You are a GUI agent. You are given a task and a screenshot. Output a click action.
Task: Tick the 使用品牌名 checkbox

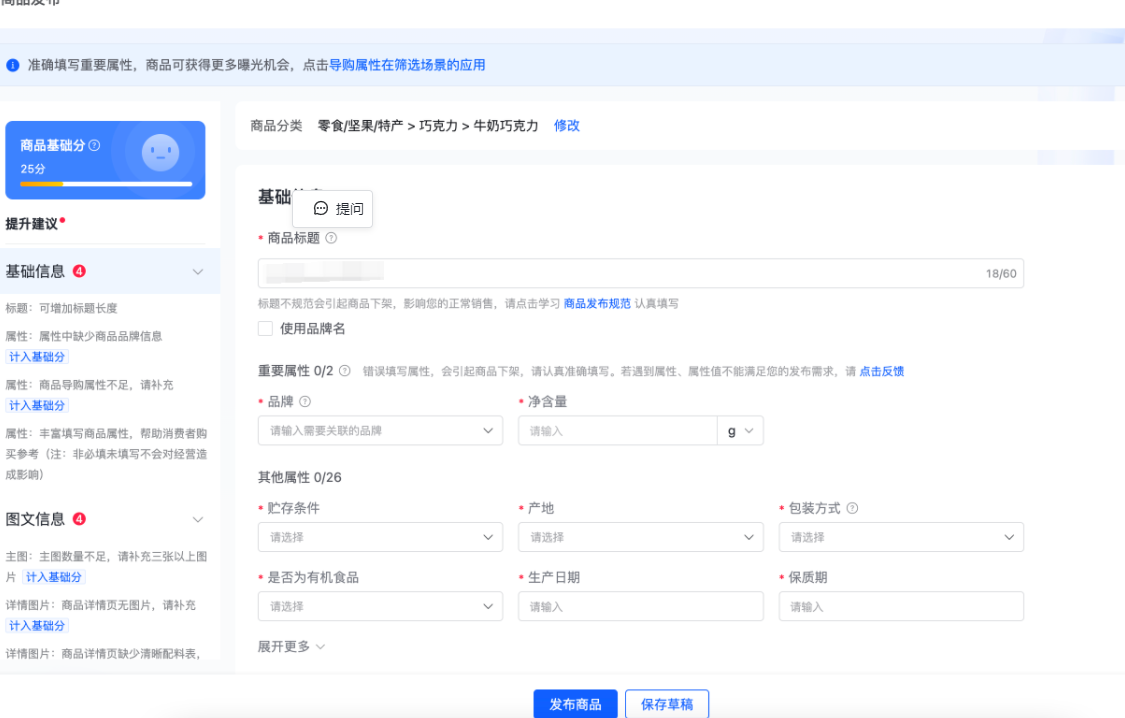265,329
